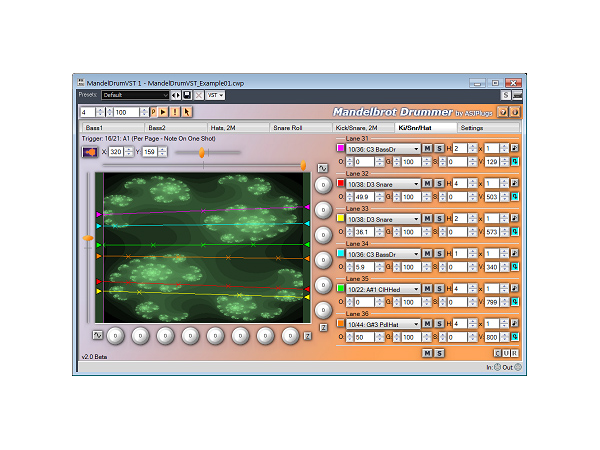The width and height of the screenshot is (600, 450).
Task: Click the play arrow button in the toolbar
Action: pos(163,112)
